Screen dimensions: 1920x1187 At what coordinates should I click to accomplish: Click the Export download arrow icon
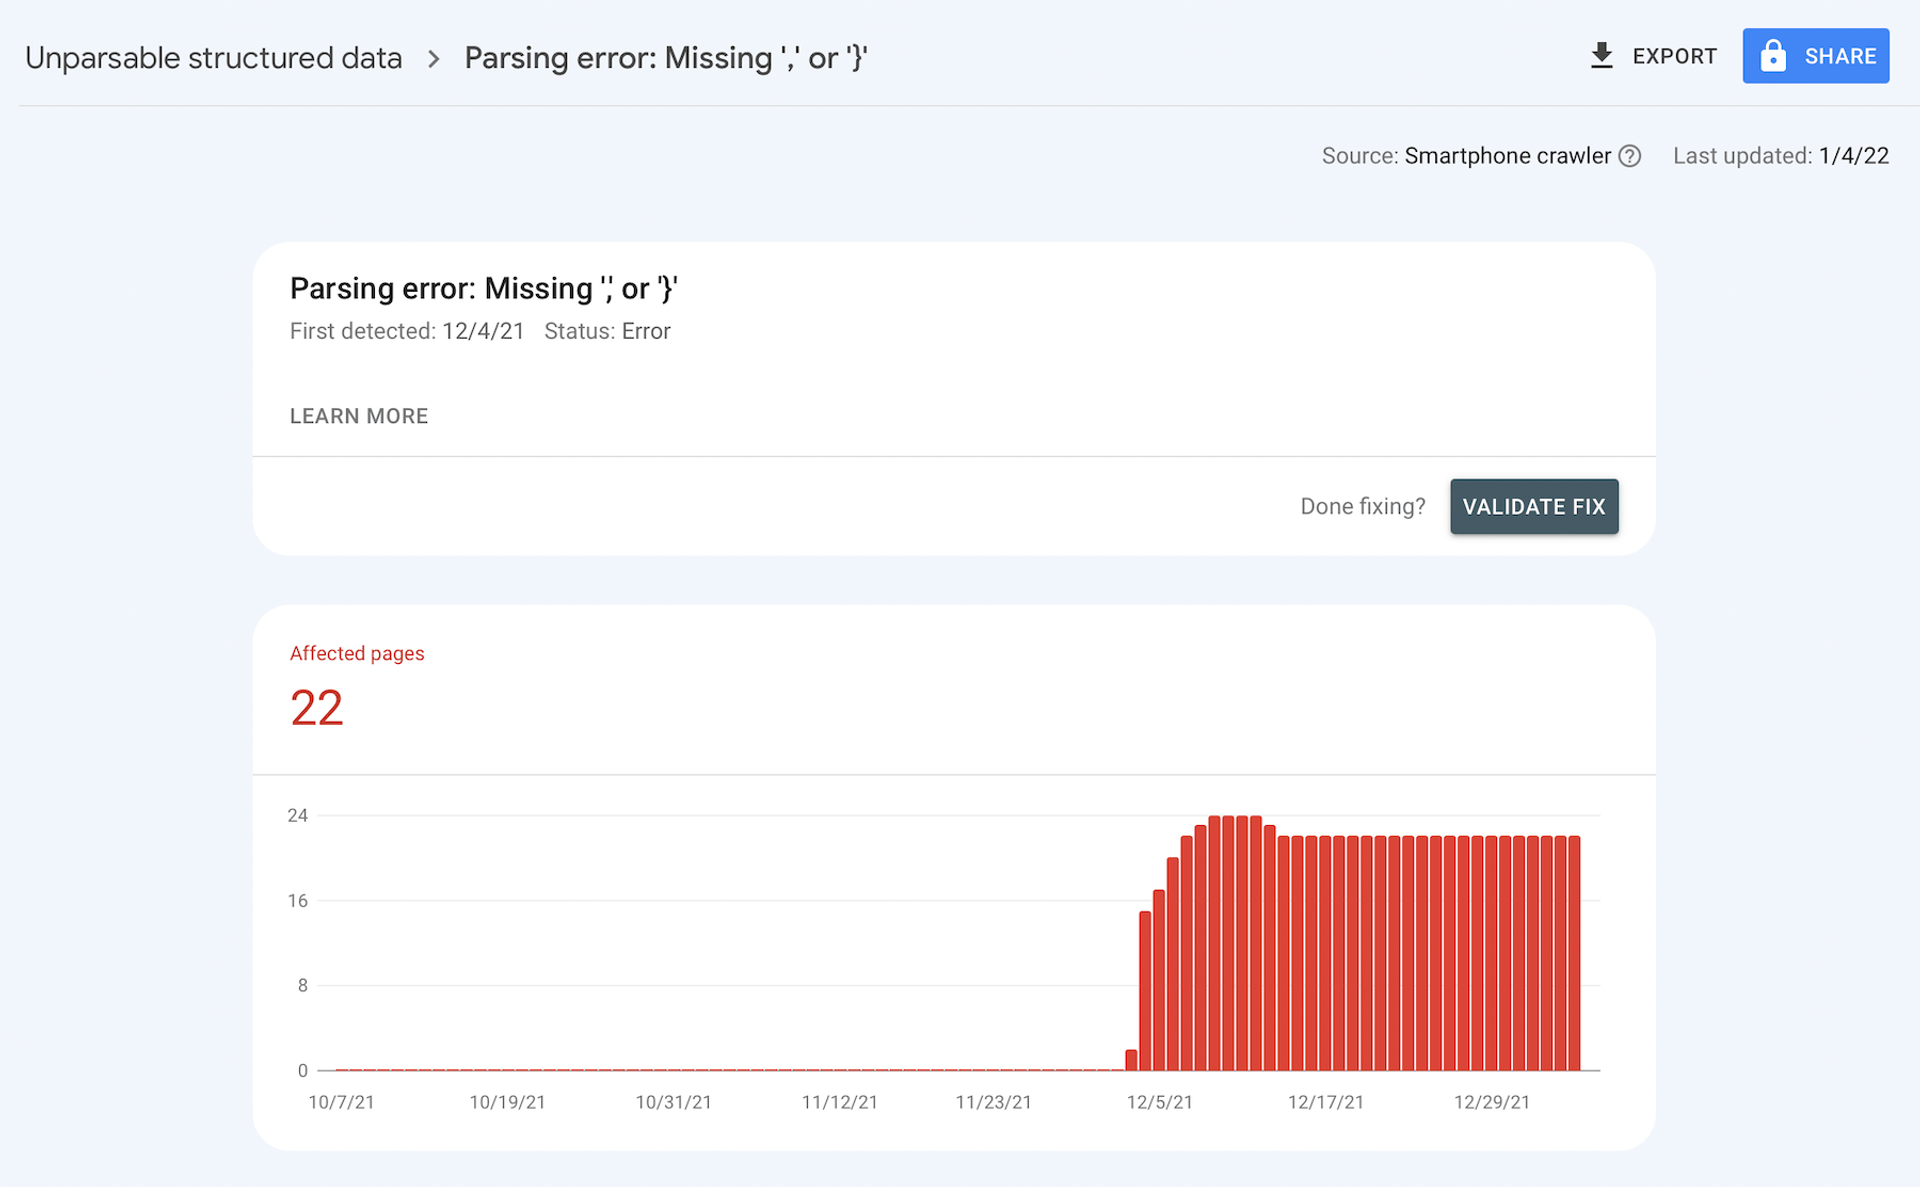click(x=1601, y=56)
